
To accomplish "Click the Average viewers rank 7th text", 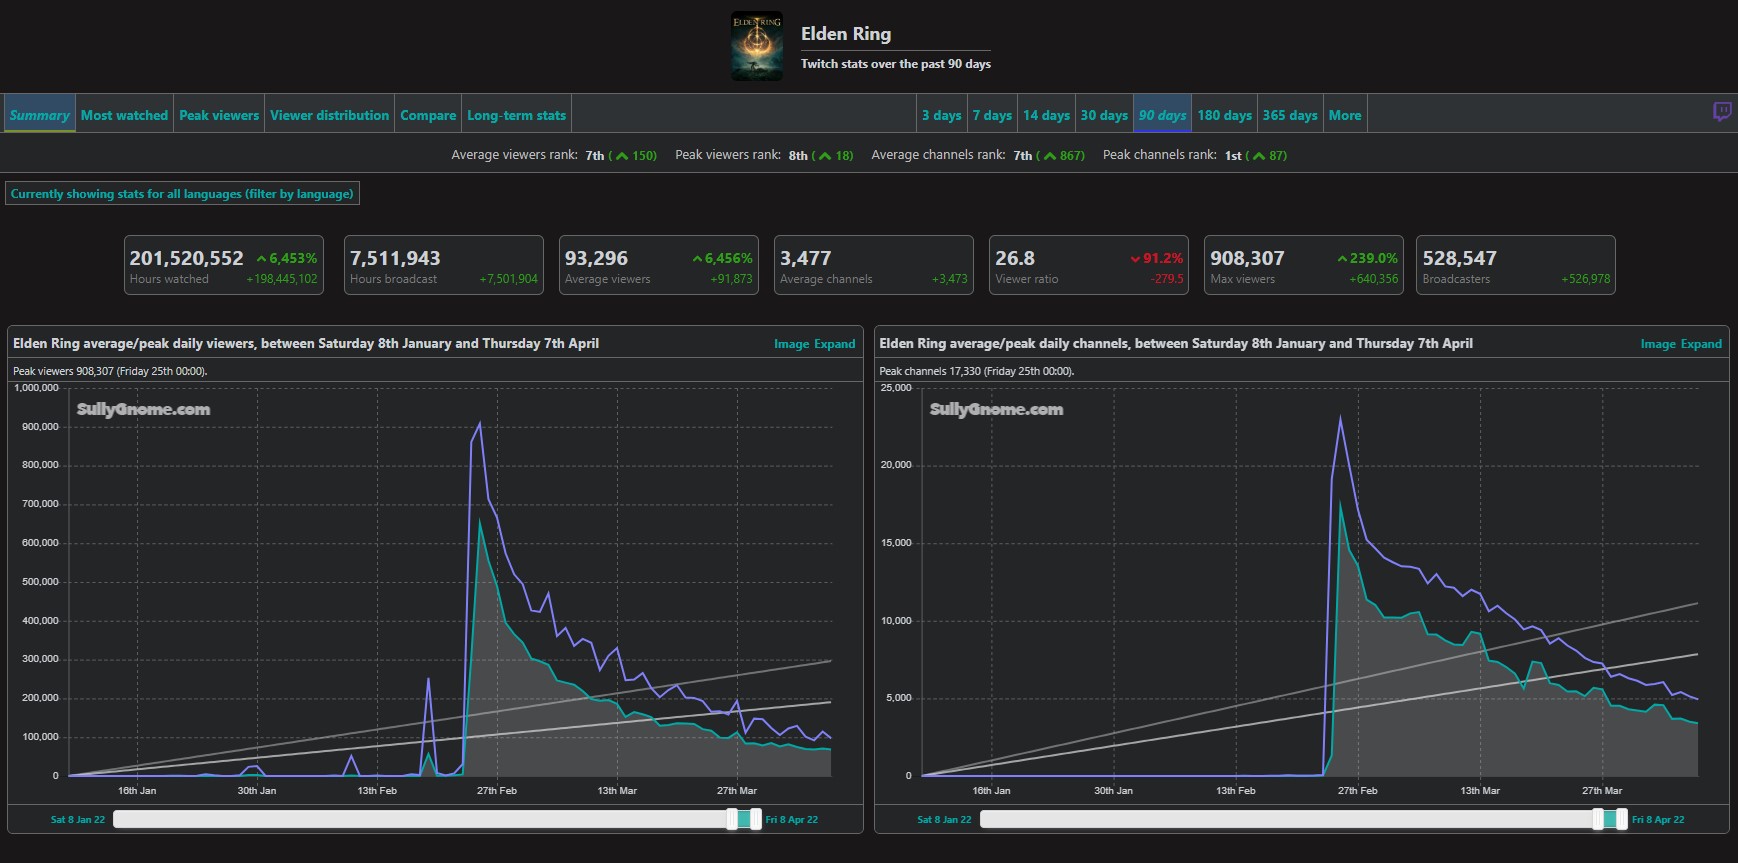I will (x=554, y=155).
